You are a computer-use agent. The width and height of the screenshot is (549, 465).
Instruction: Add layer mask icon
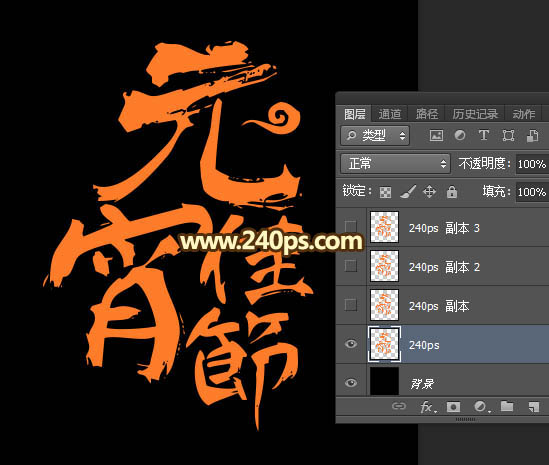[x=453, y=407]
